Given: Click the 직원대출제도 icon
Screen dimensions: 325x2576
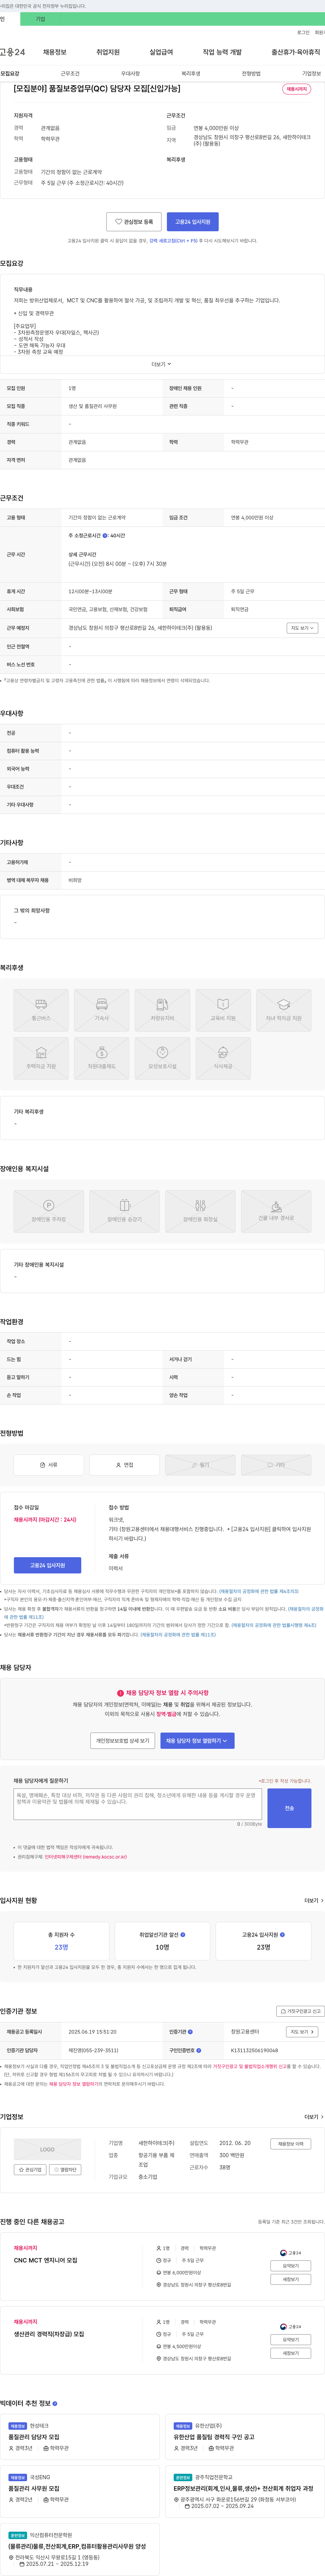Looking at the screenshot, I should point(102,1058).
